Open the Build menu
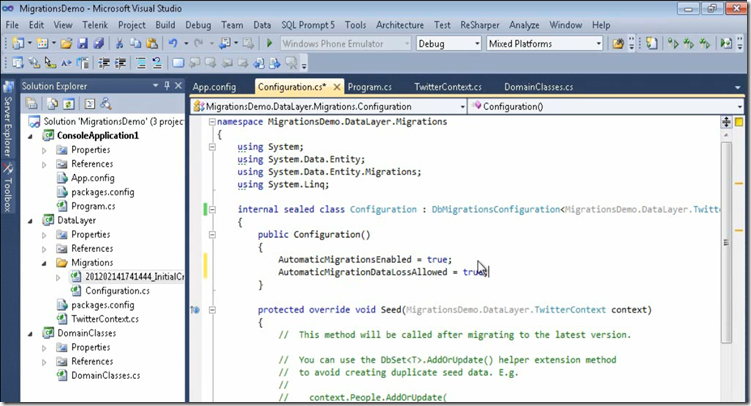This screenshot has width=751, height=406. pos(165,25)
